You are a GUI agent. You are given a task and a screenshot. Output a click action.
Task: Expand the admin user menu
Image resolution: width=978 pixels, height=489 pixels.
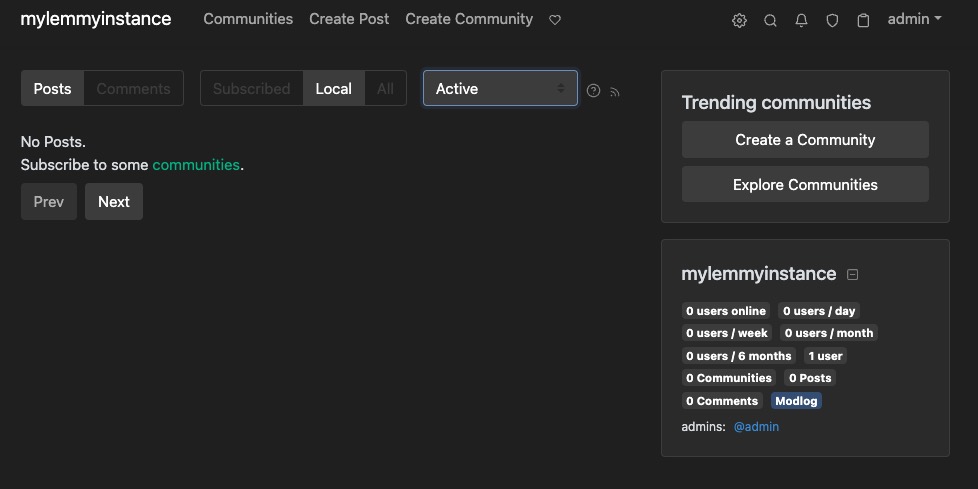tap(914, 19)
